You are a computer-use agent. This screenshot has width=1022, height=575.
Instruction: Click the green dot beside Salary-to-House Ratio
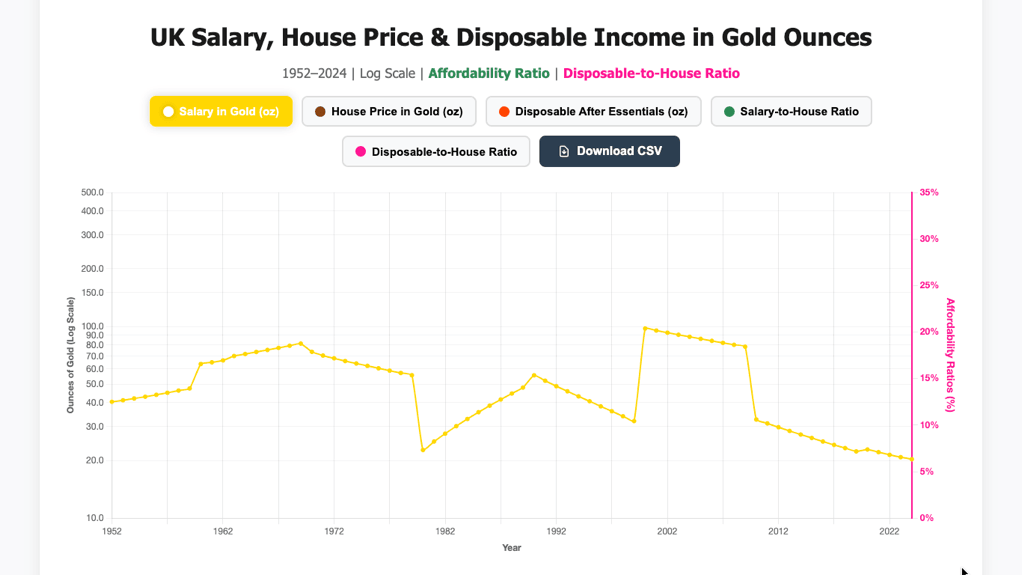[729, 112]
